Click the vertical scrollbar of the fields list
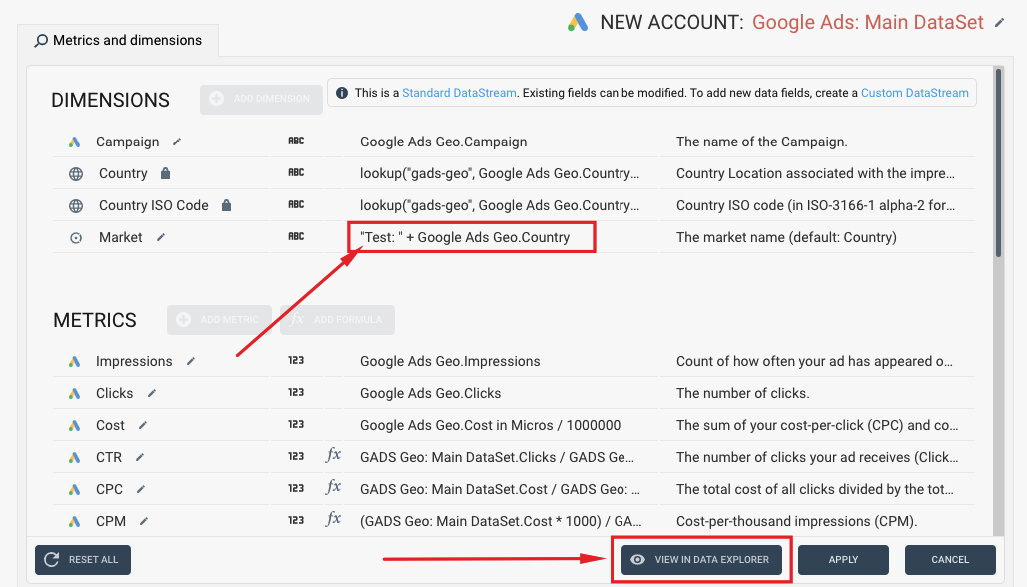The height and width of the screenshot is (587, 1027). tap(998, 164)
